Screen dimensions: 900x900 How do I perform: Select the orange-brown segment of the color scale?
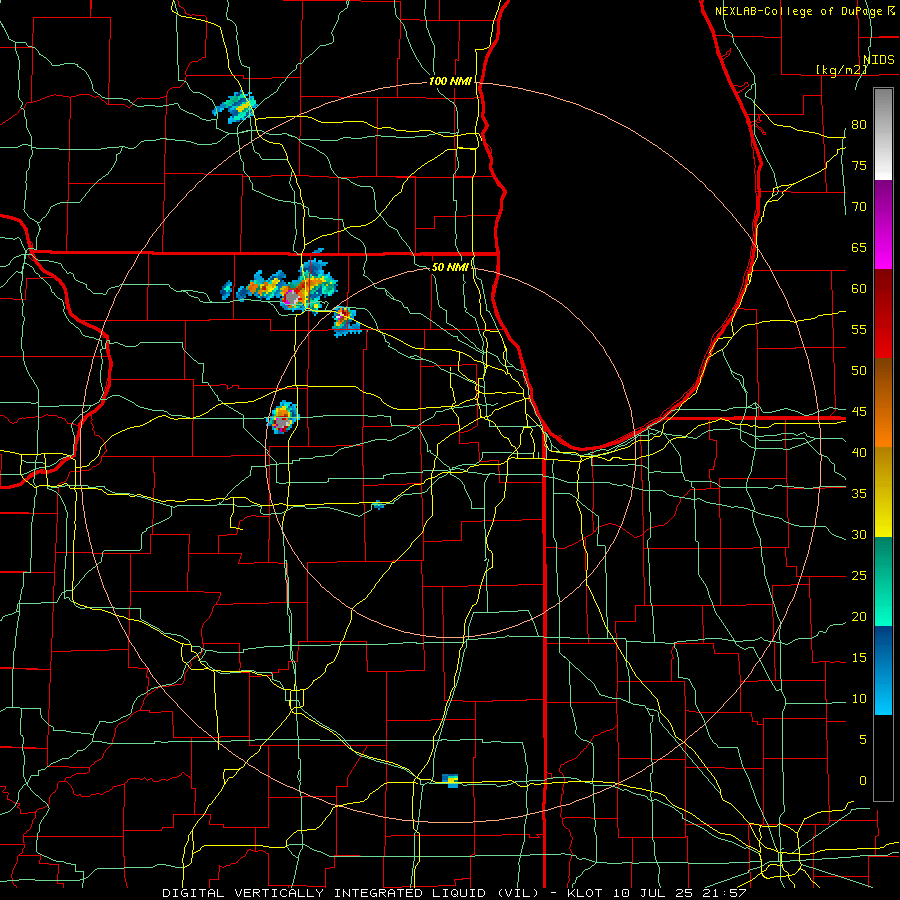[x=883, y=403]
